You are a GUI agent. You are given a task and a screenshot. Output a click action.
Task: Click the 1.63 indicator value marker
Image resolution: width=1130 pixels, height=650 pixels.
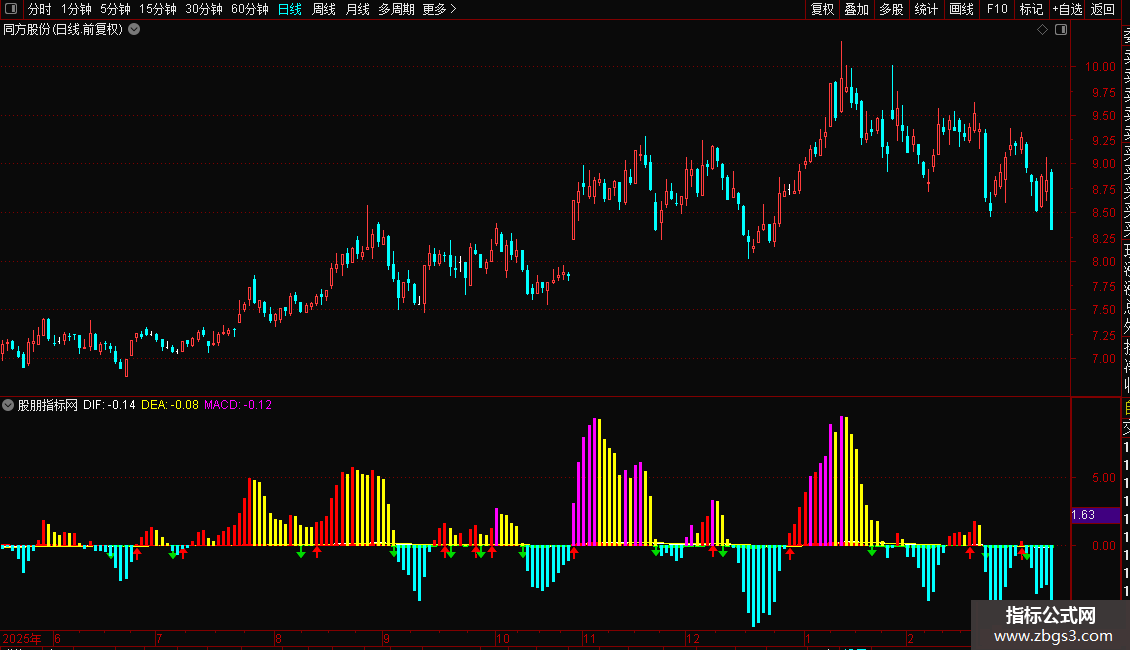(x=1096, y=515)
